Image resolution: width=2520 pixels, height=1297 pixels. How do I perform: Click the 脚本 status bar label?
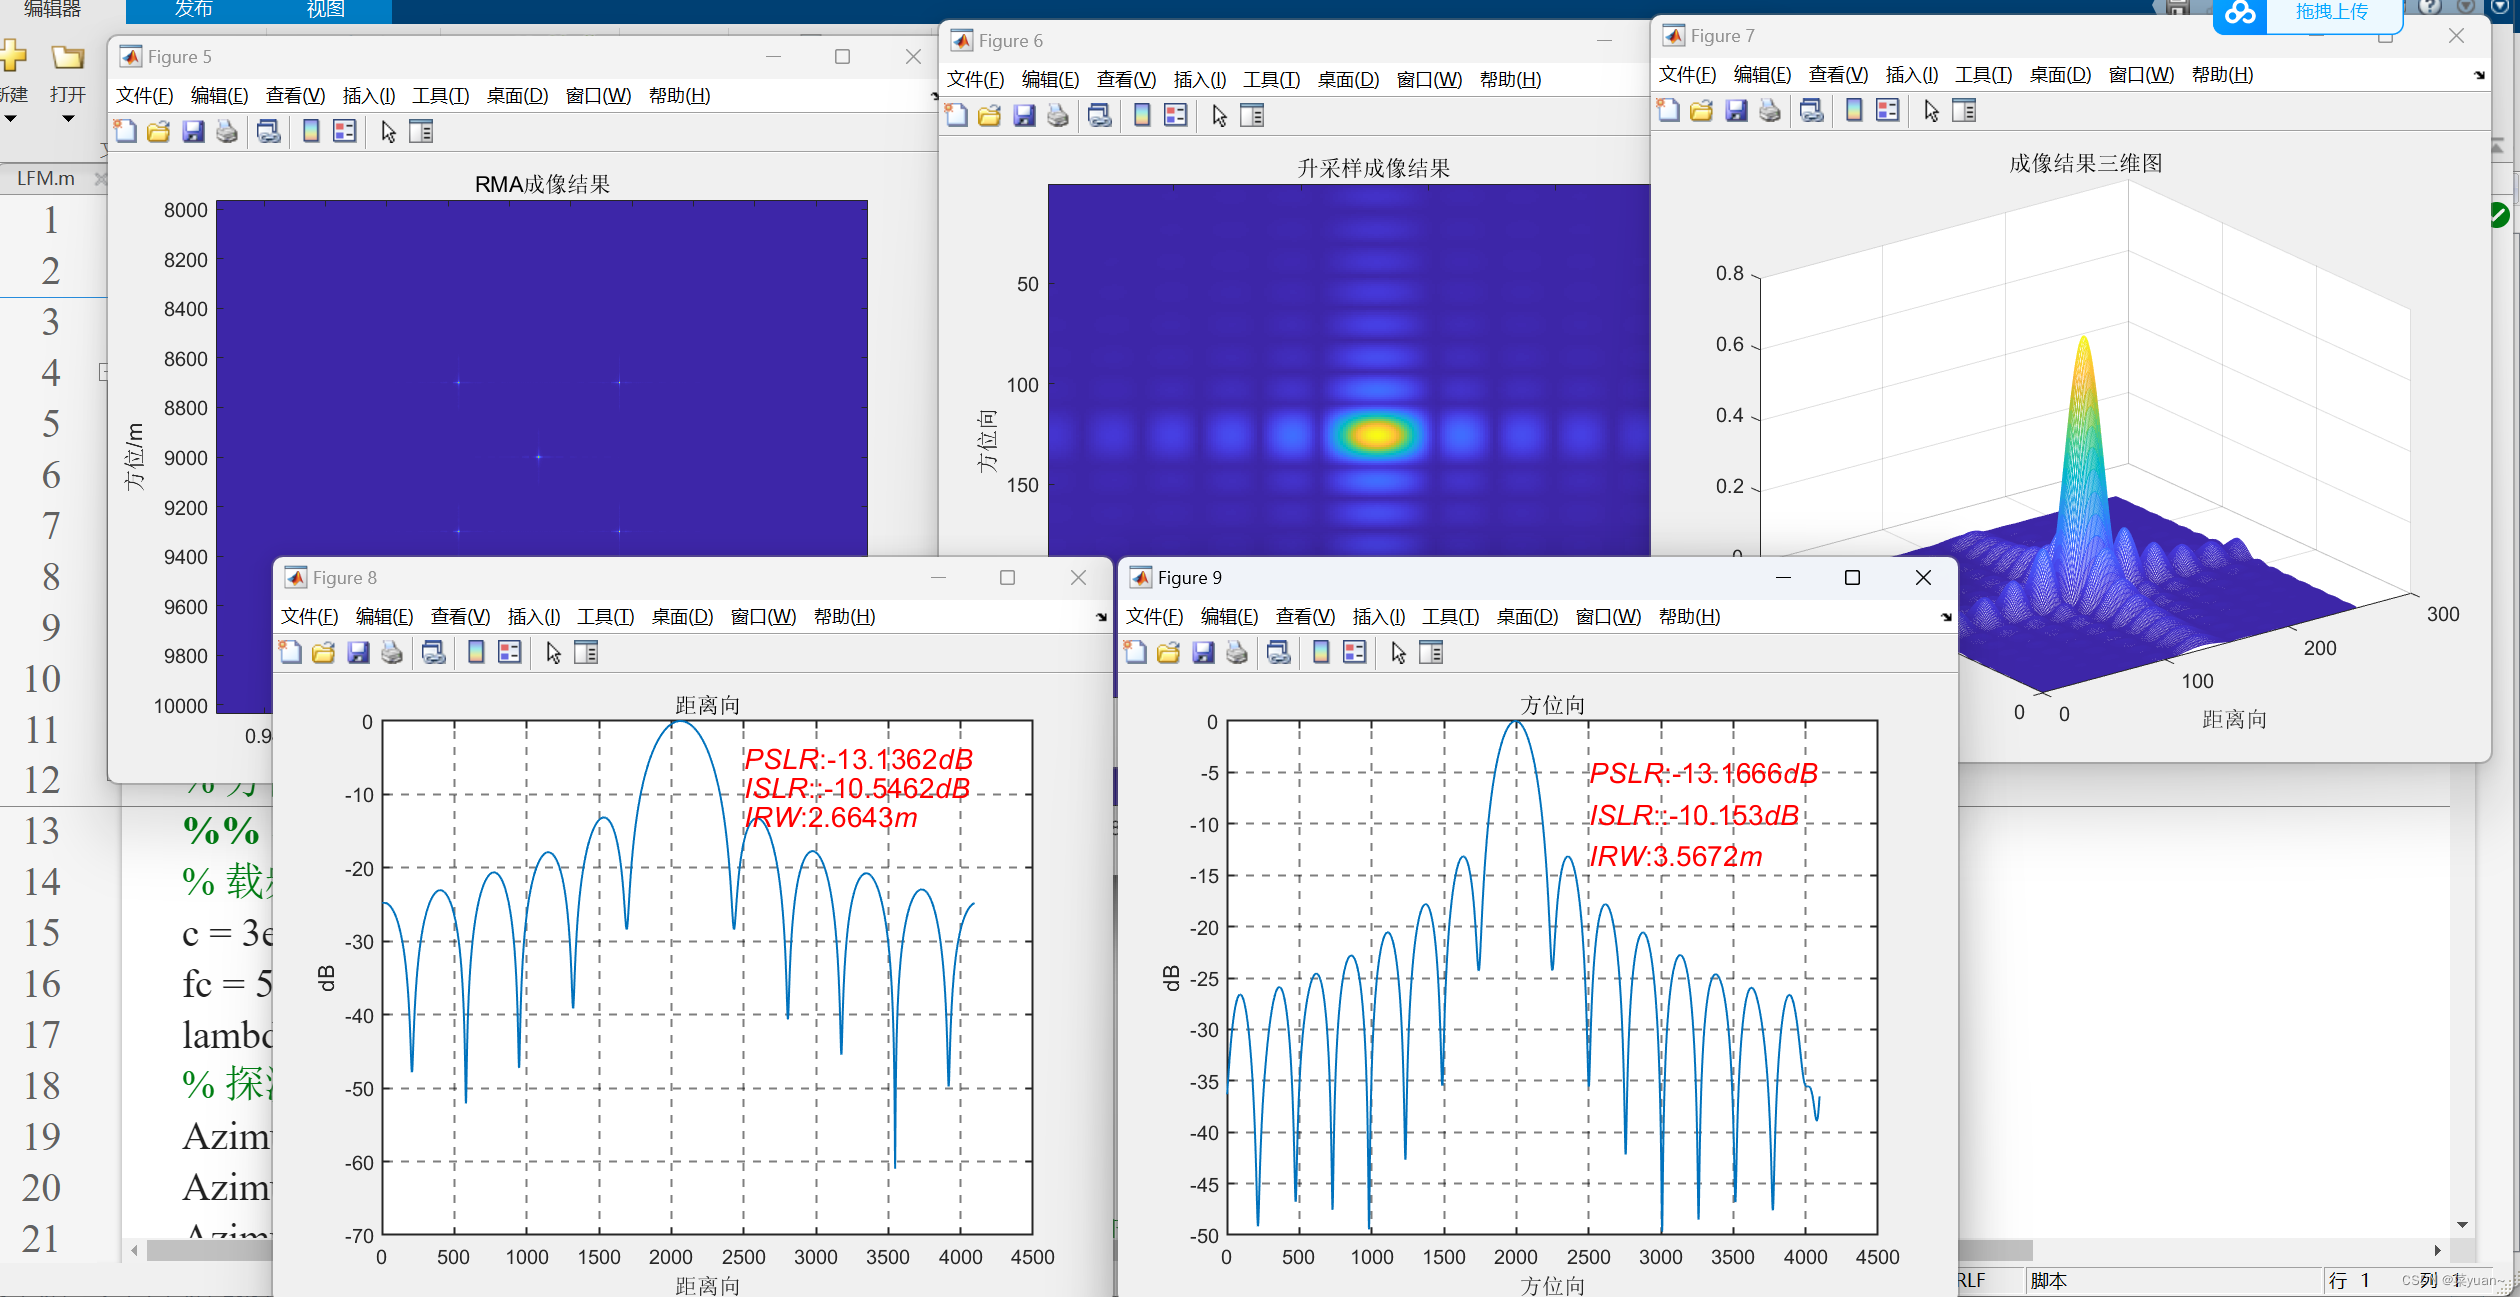click(2049, 1280)
